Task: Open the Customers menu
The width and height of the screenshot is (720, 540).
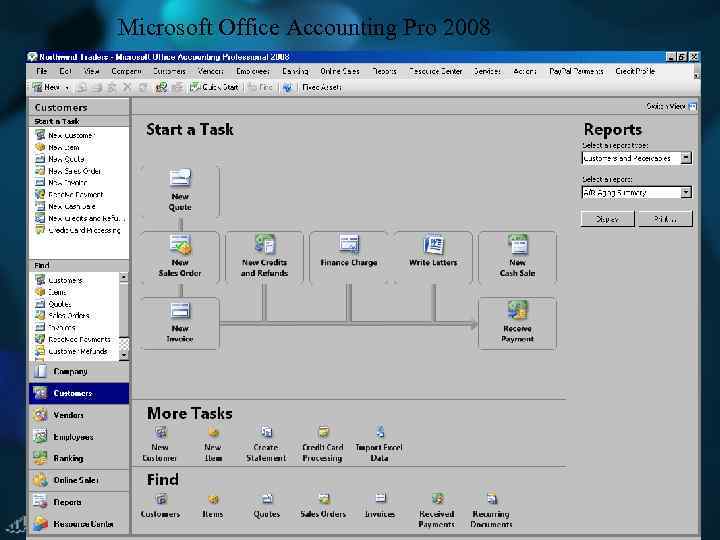Action: click(x=169, y=71)
